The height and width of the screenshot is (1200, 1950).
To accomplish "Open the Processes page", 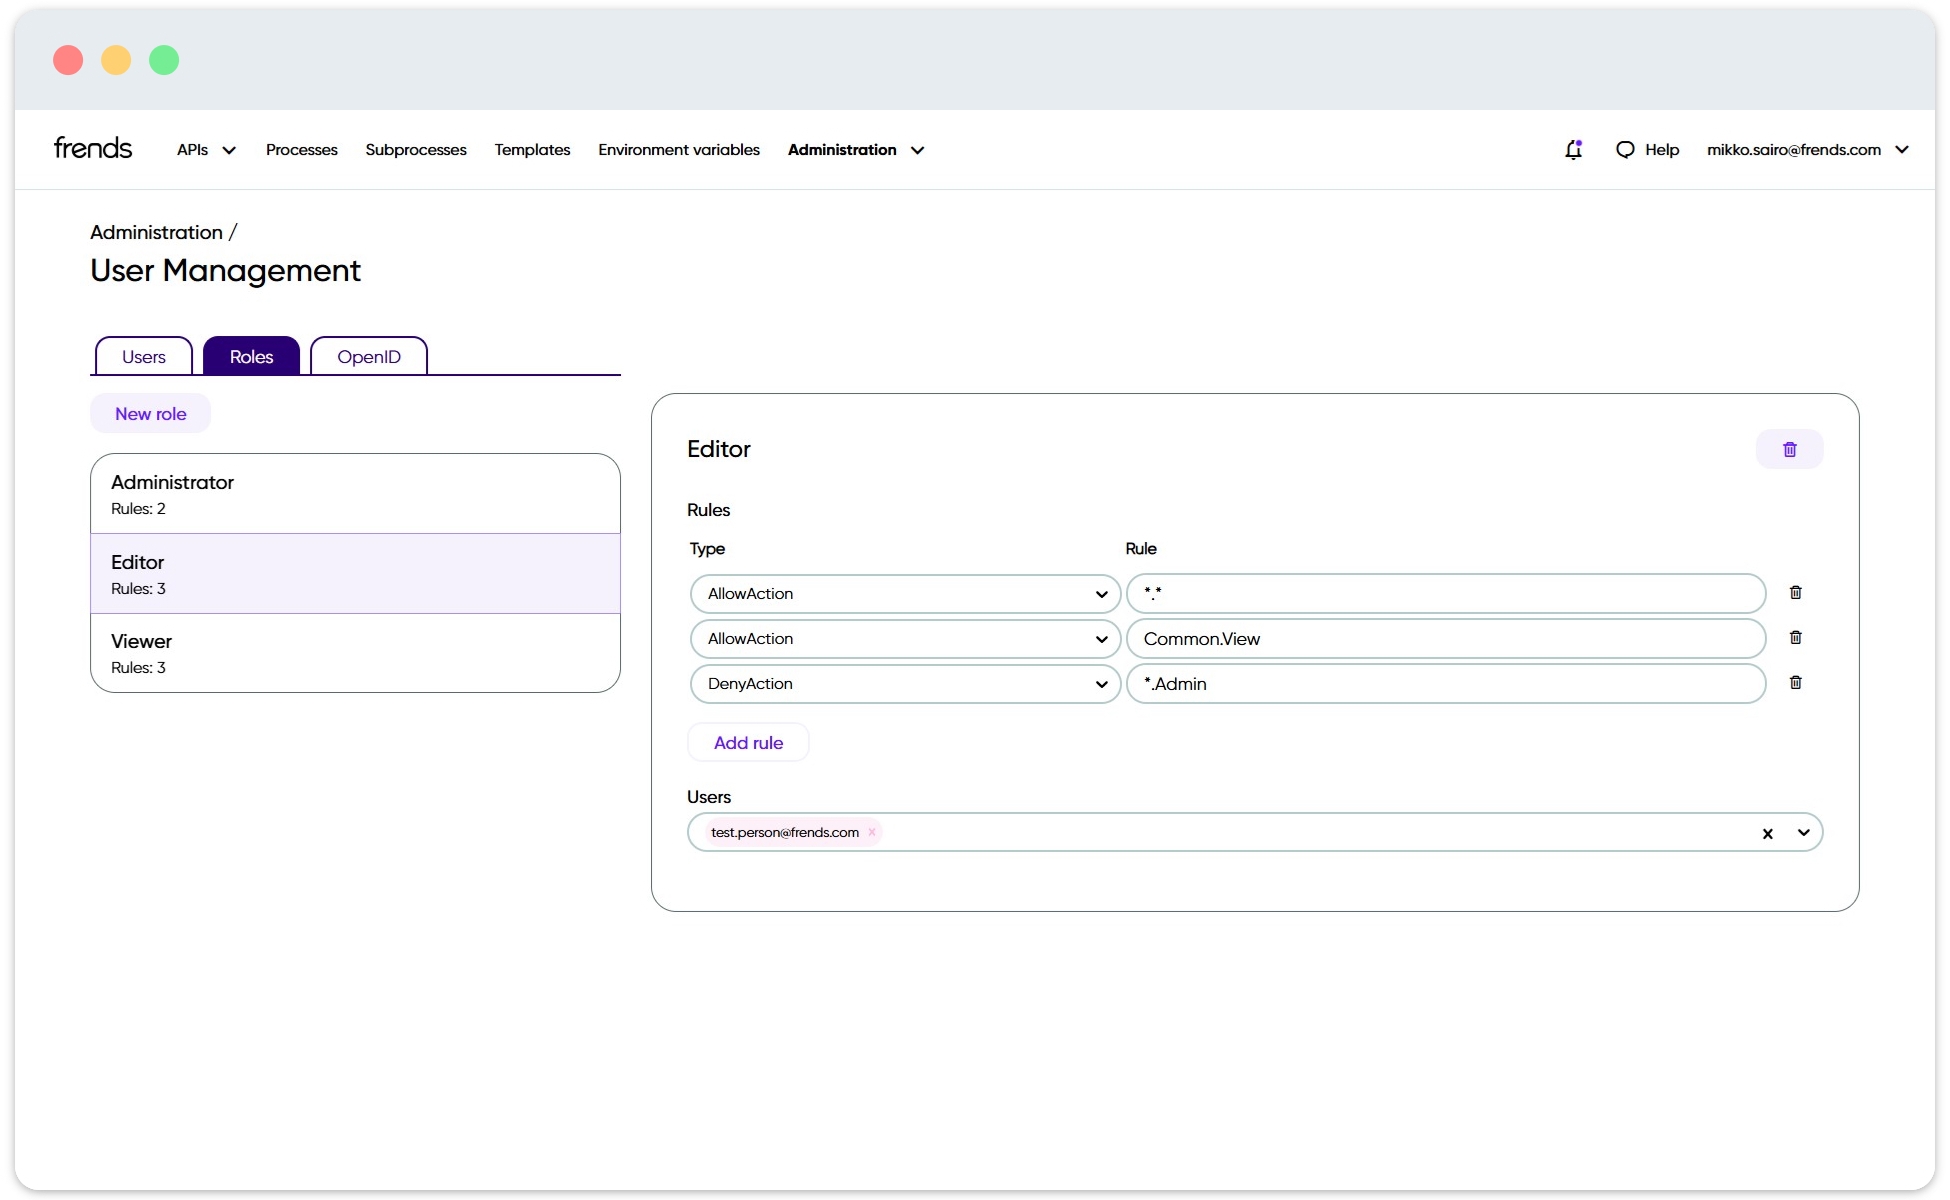I will click(301, 149).
